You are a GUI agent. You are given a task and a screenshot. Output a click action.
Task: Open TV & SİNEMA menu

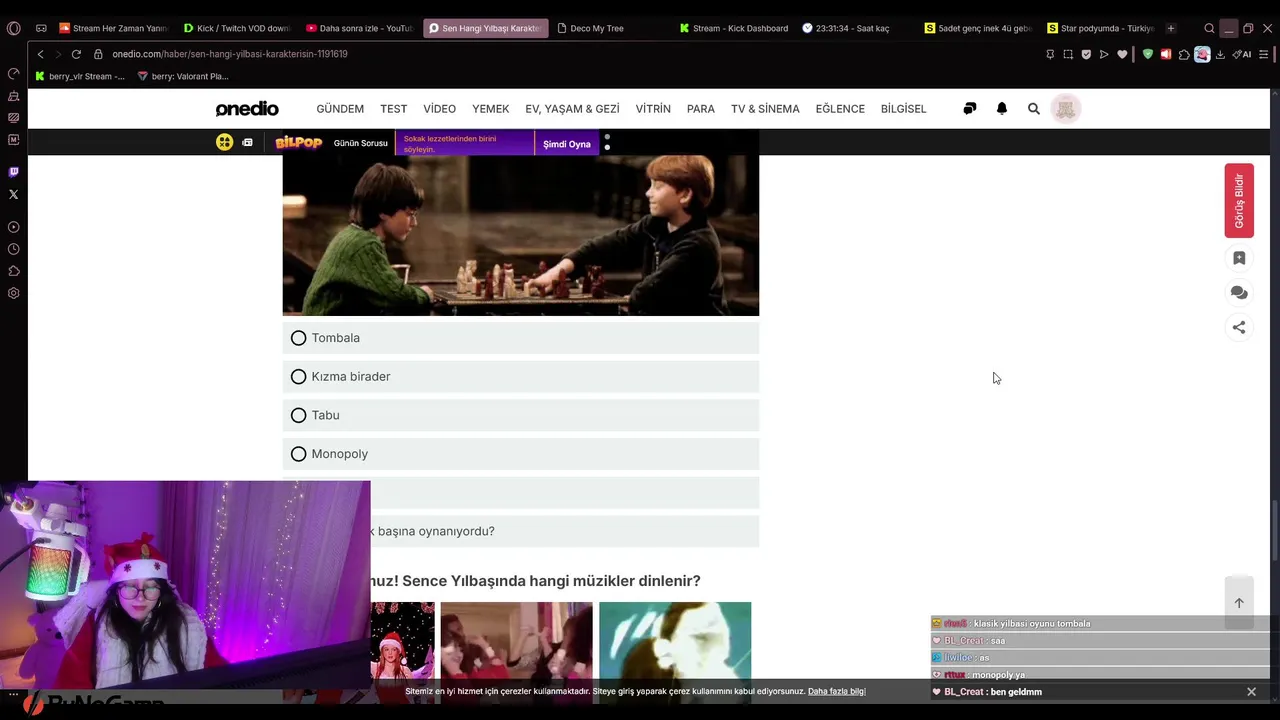tap(765, 109)
